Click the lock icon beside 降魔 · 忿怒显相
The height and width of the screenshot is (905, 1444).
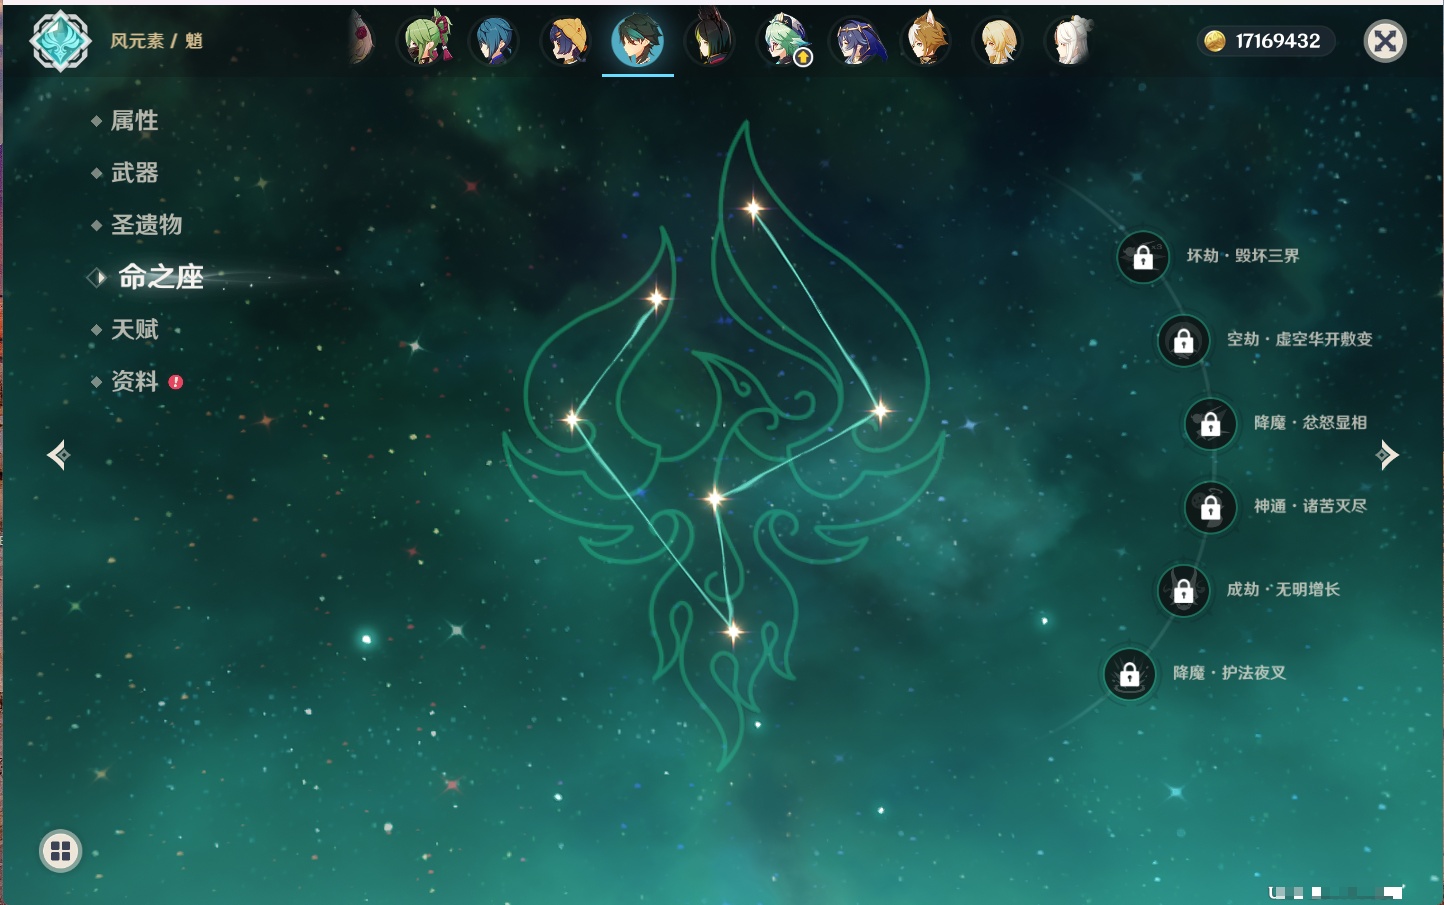coord(1210,424)
